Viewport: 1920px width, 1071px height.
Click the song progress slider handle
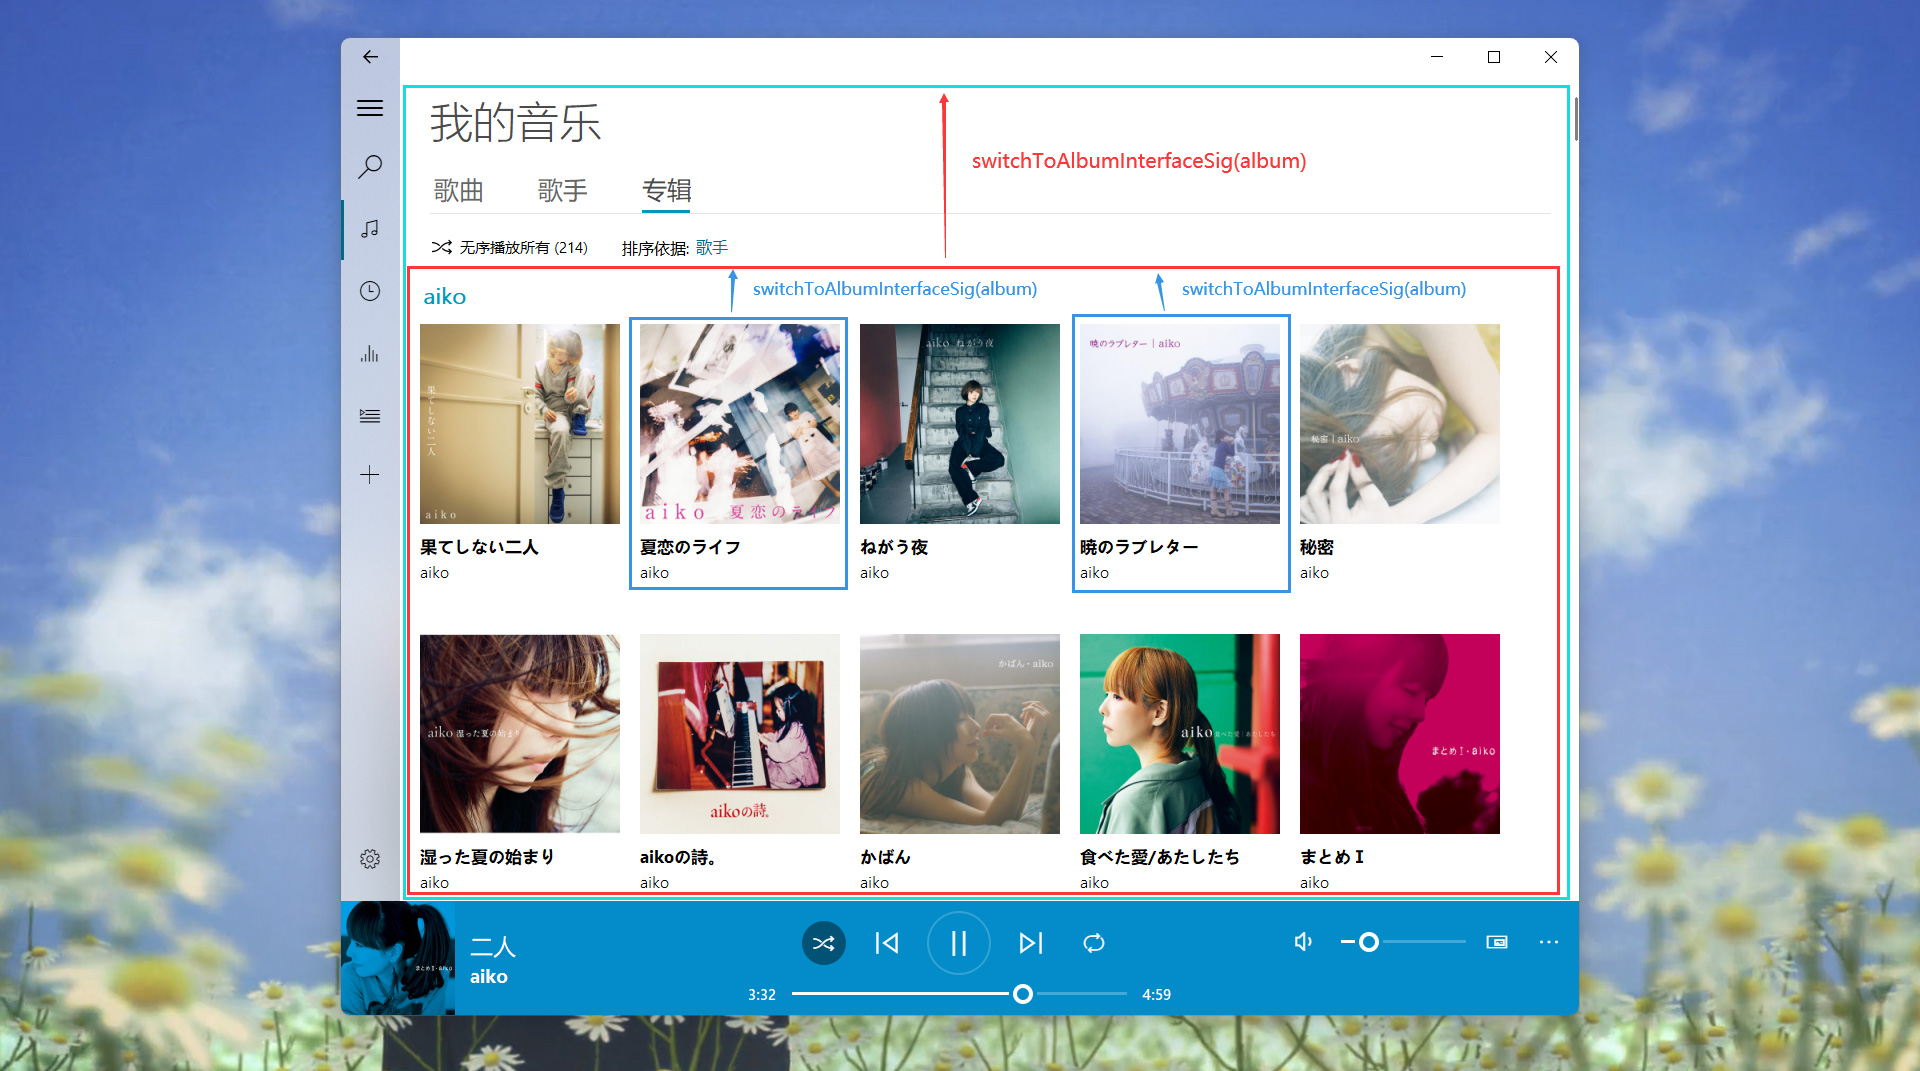coord(1022,994)
